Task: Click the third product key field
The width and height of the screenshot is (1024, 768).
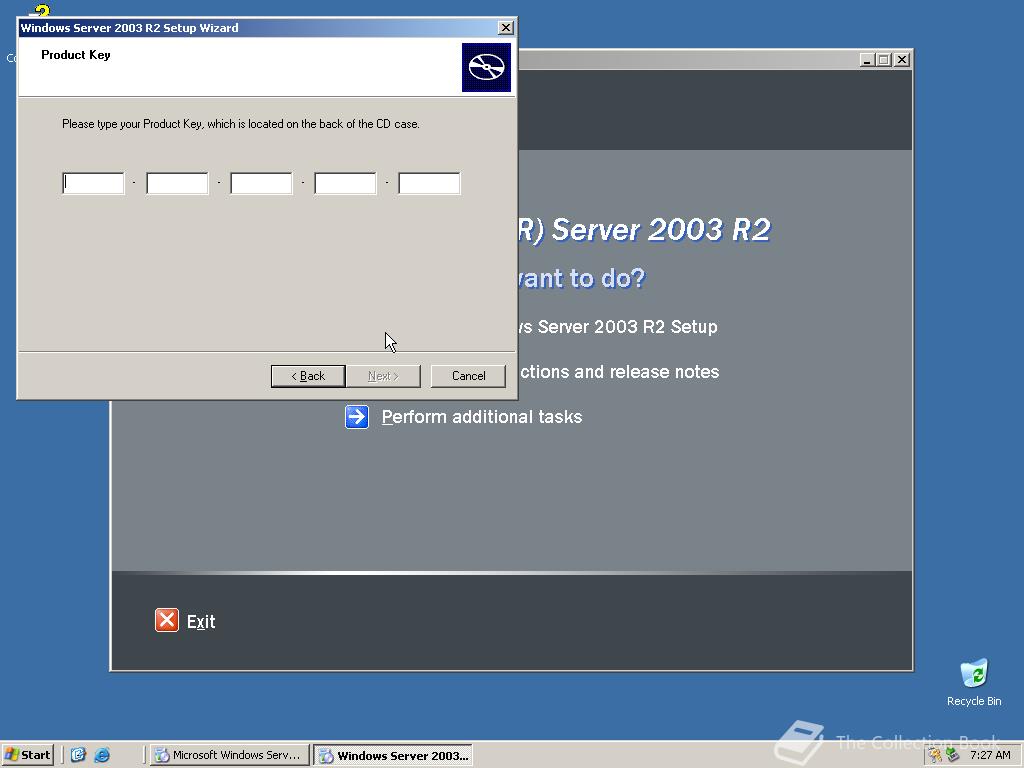Action: [x=261, y=184]
